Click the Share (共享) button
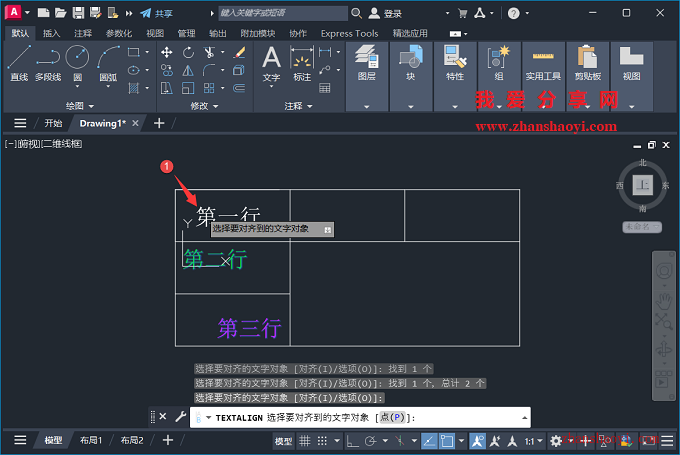Image resolution: width=680 pixels, height=455 pixels. pos(157,13)
